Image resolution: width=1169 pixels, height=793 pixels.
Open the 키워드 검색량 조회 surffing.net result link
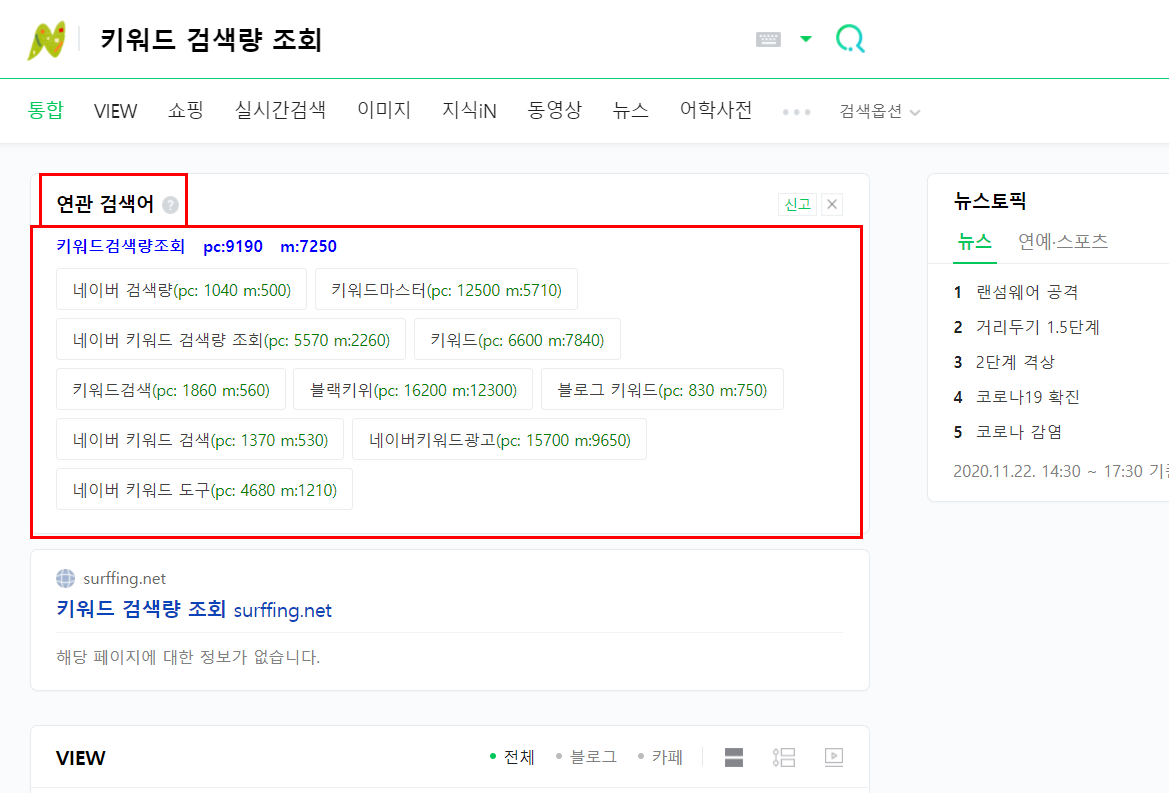click(x=194, y=610)
